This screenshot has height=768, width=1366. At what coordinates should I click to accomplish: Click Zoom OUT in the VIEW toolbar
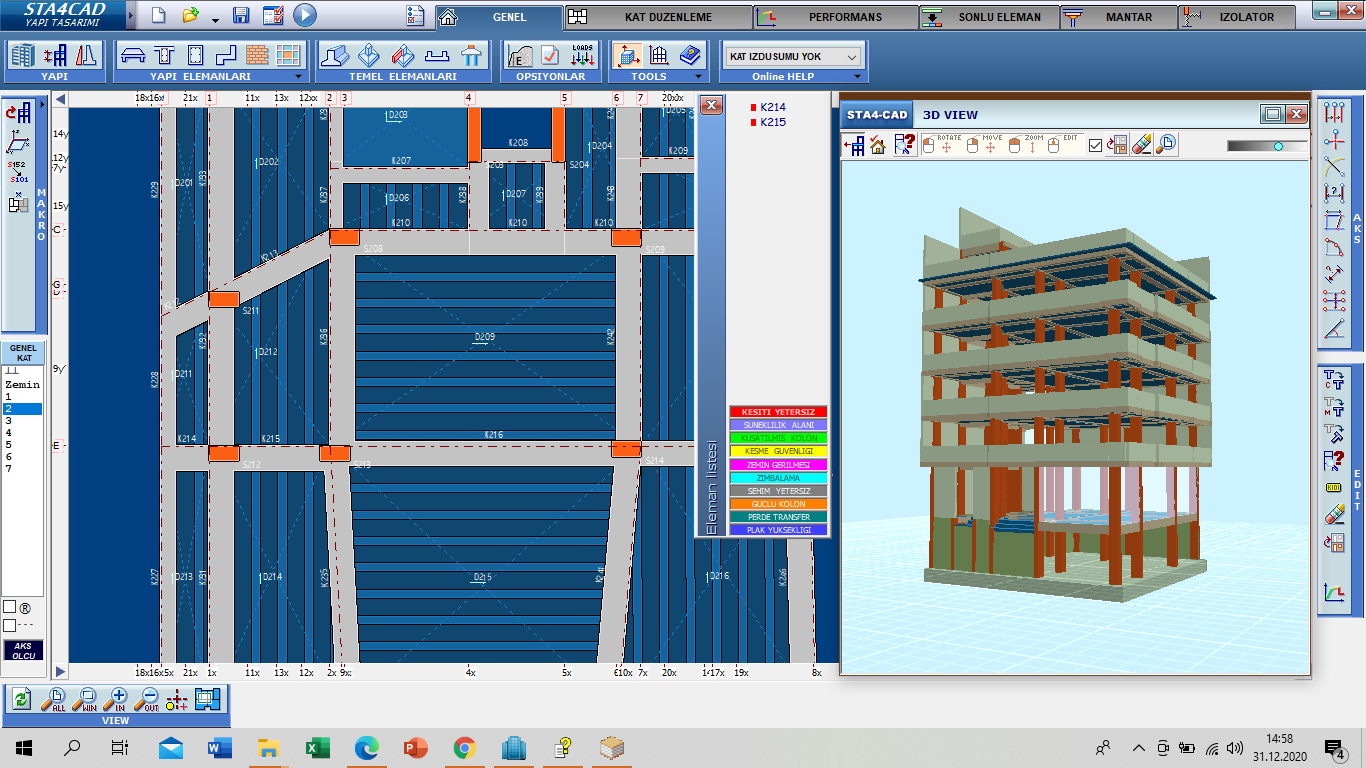pos(149,700)
